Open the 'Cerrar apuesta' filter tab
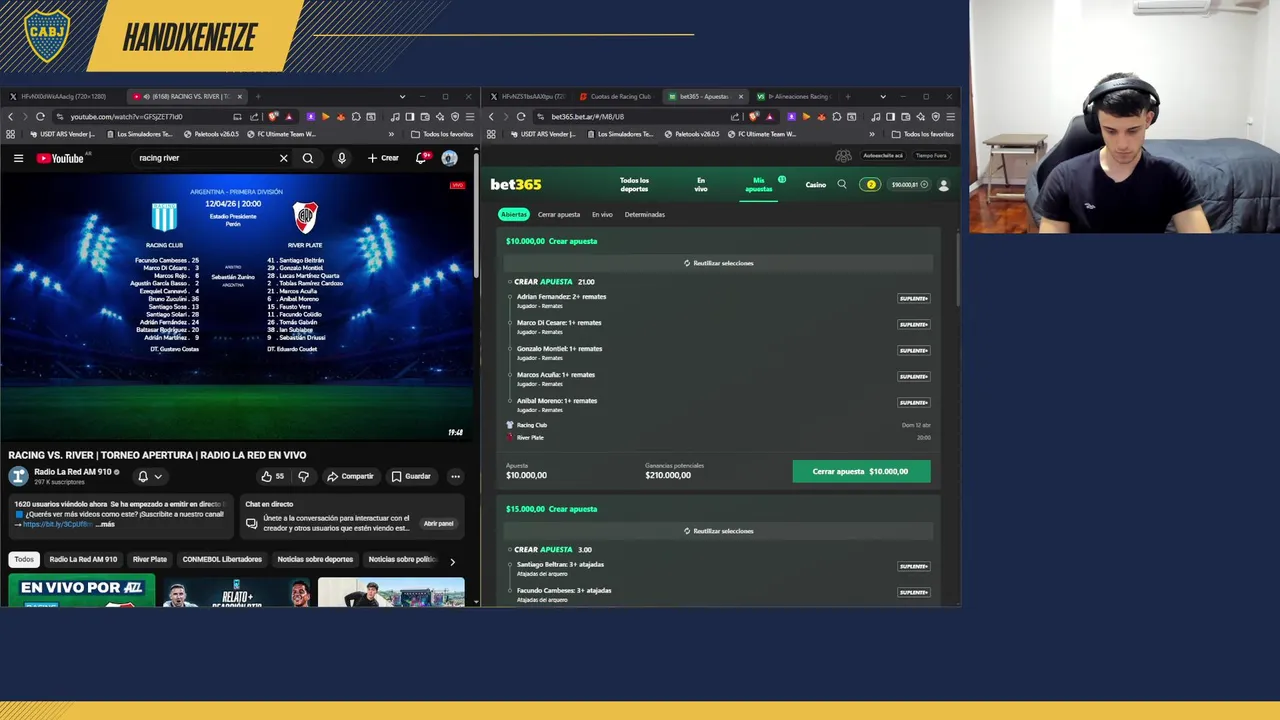 tap(559, 214)
